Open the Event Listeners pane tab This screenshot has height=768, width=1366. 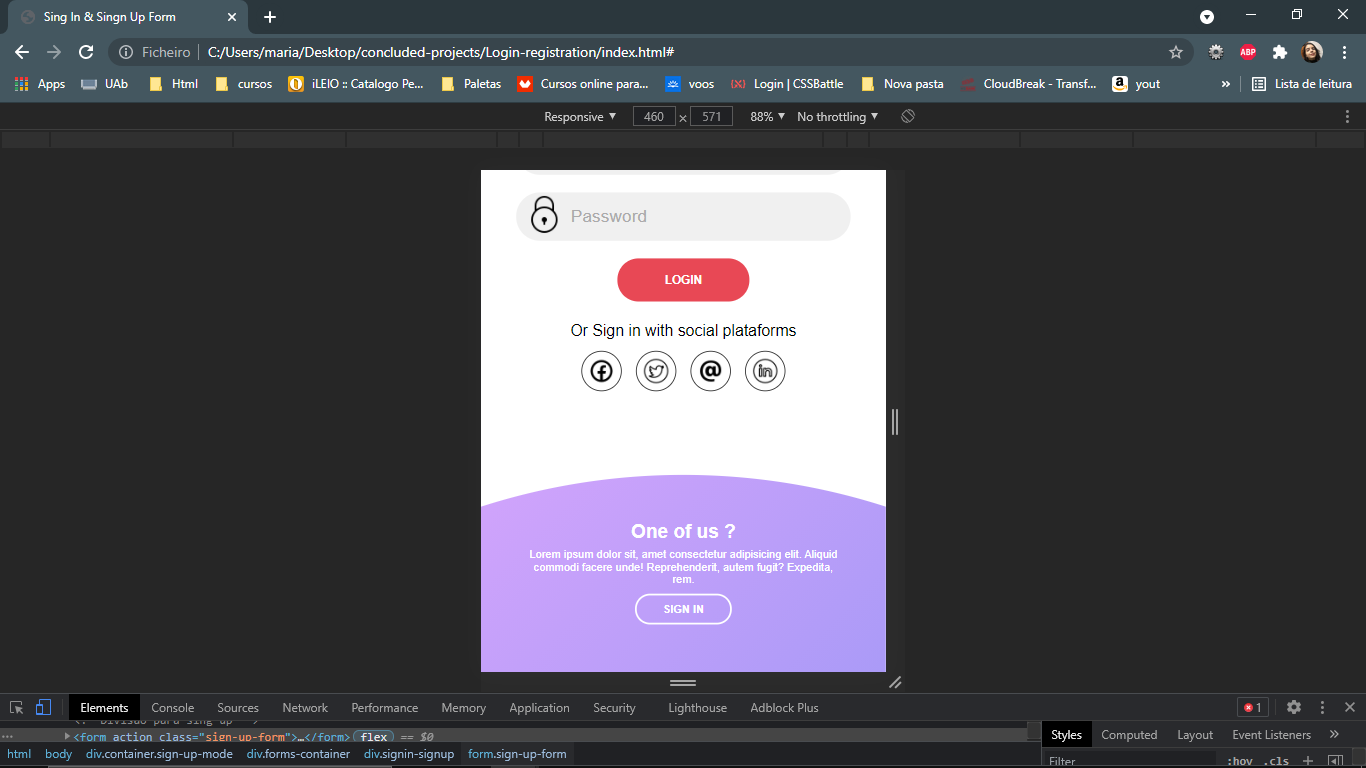(1271, 734)
